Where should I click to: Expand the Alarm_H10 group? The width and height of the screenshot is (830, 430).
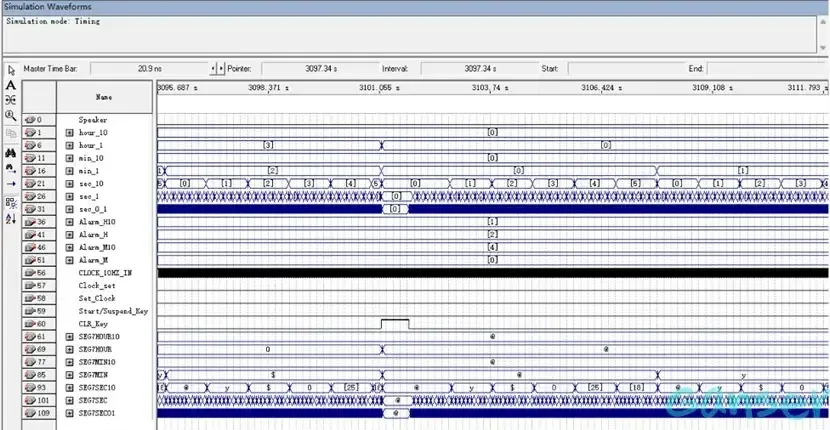pyautogui.click(x=70, y=222)
